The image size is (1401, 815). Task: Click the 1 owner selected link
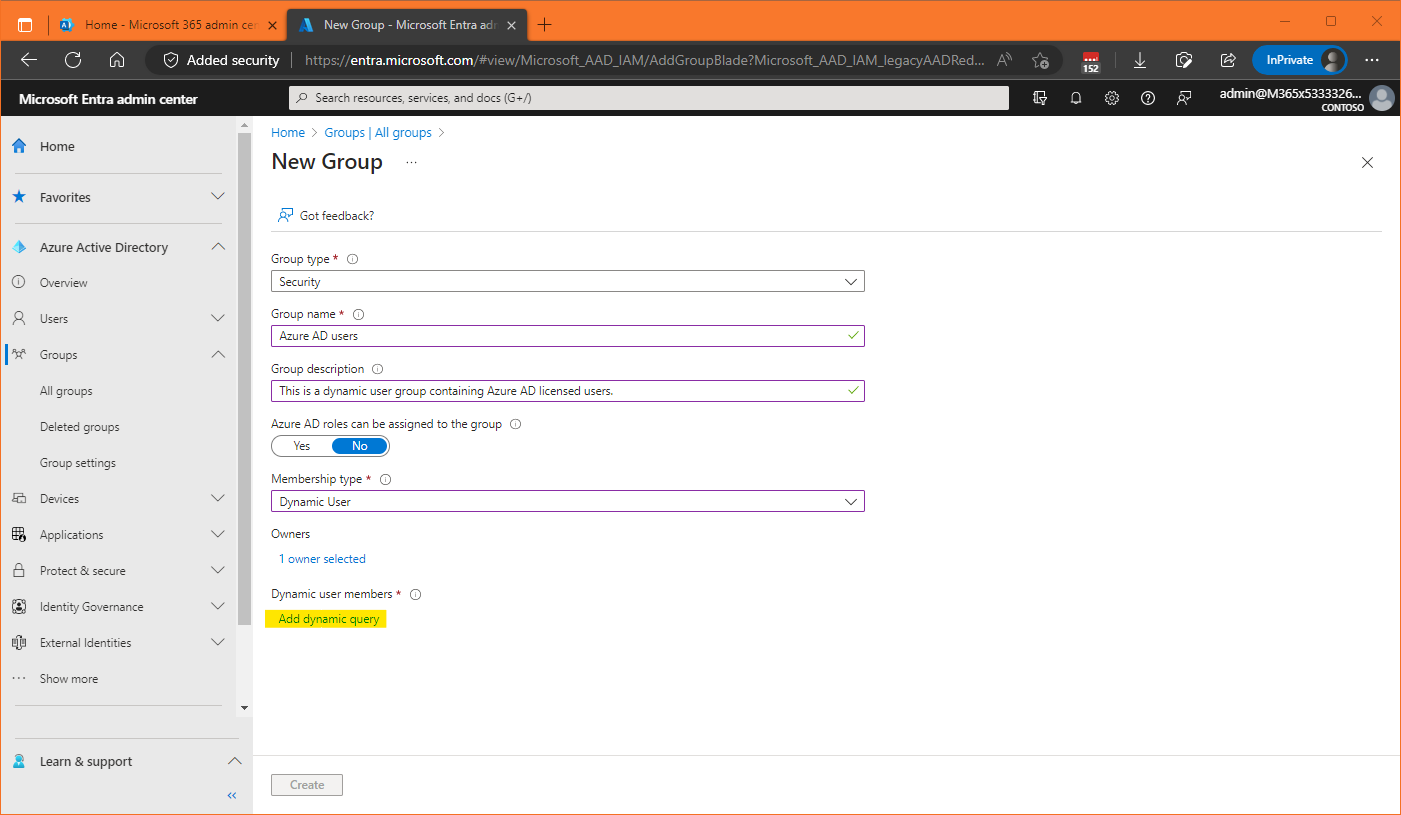(x=322, y=559)
